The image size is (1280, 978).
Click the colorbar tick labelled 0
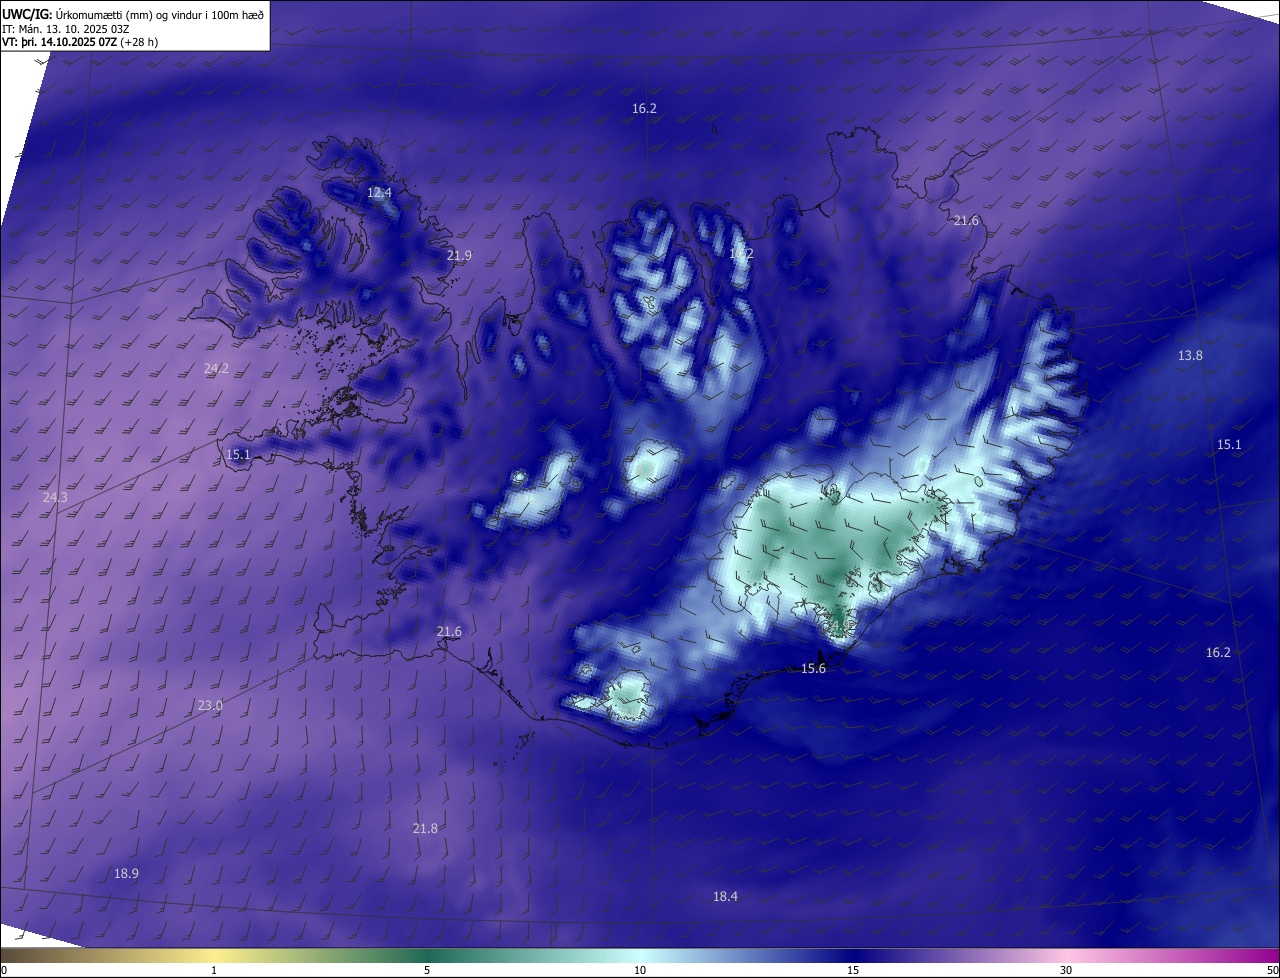point(4,970)
